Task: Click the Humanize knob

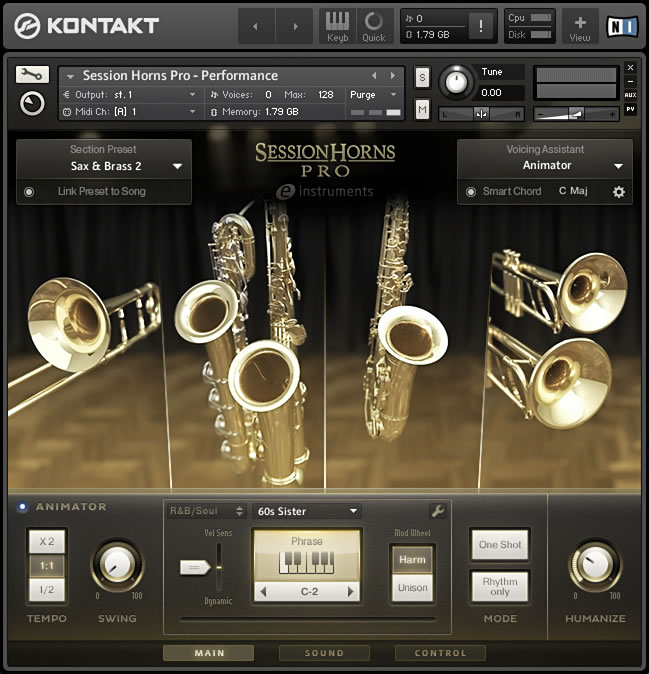Action: pos(595,565)
